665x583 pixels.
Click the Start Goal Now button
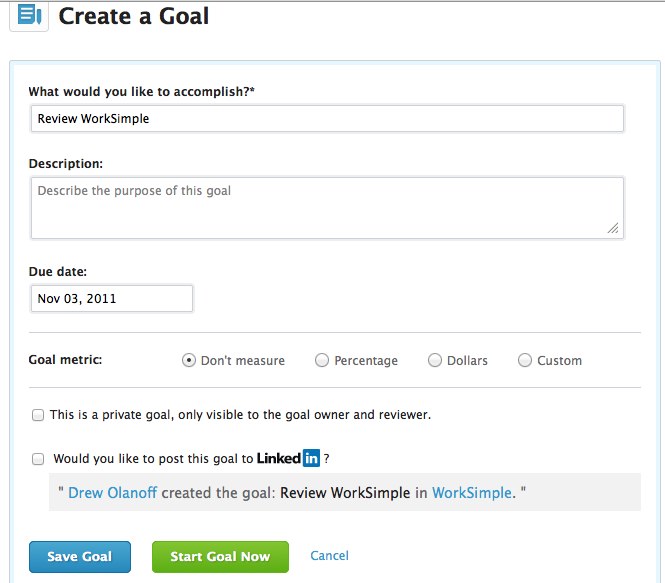coord(220,557)
